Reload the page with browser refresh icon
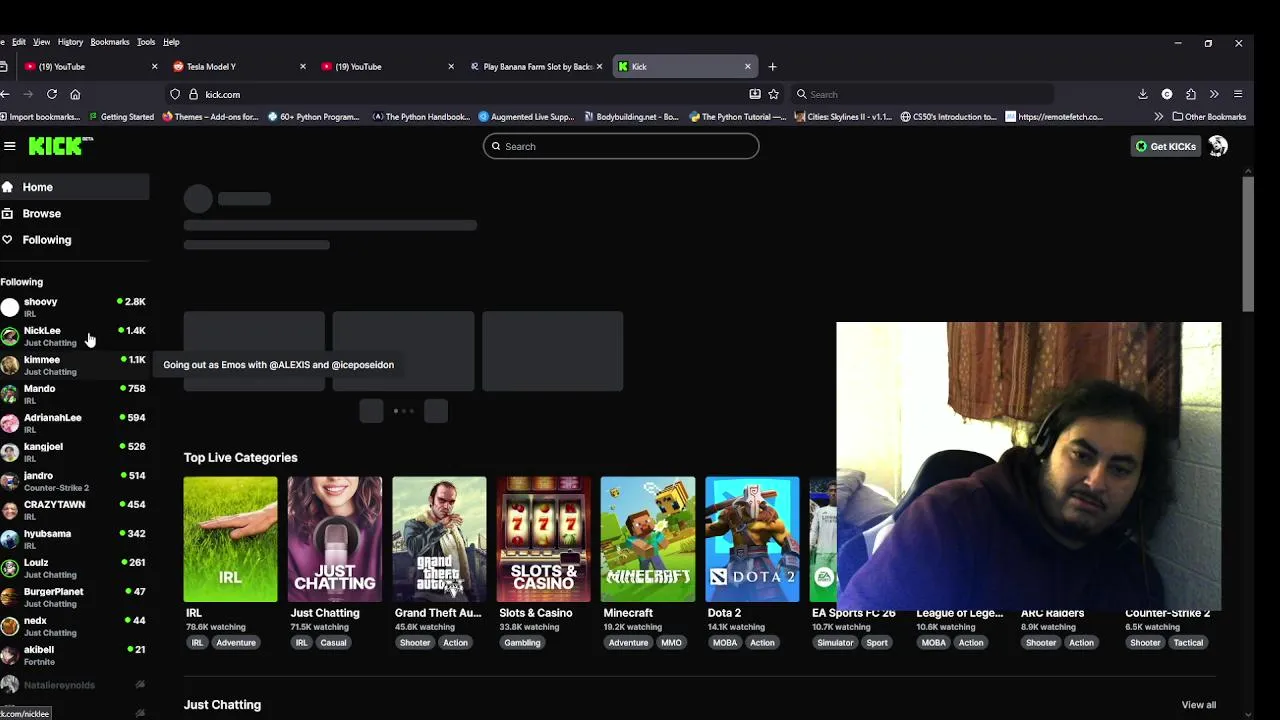Screen dimensions: 1280x720 [x=52, y=94]
